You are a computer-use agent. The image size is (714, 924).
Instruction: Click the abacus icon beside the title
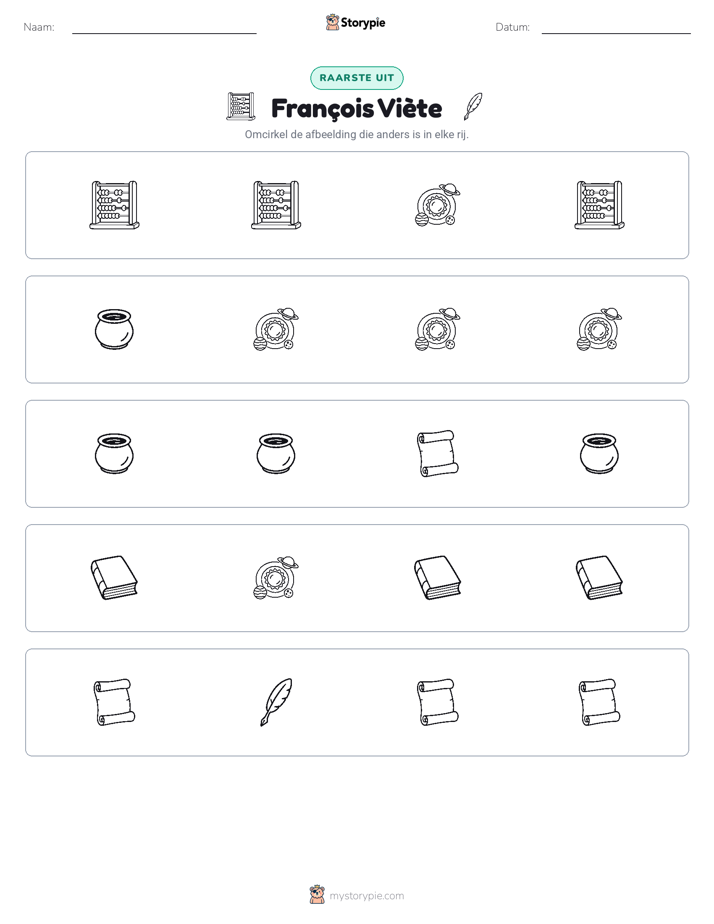point(241,107)
